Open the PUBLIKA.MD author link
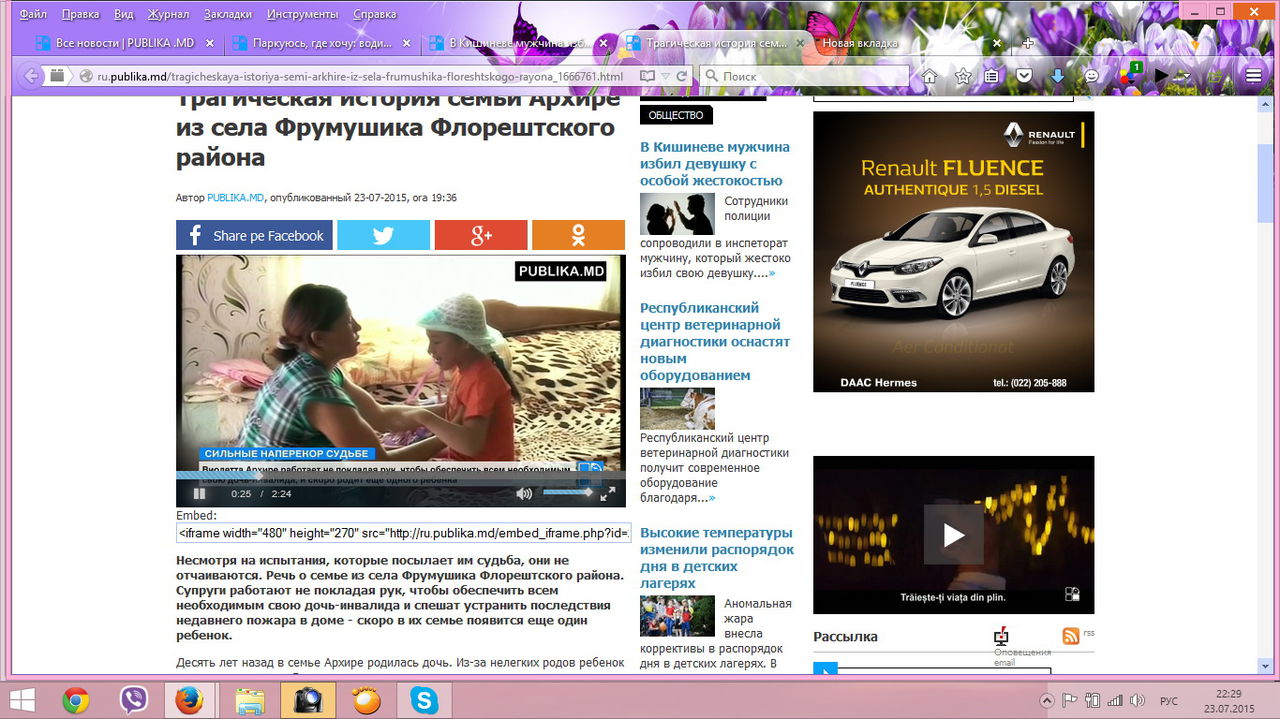 pos(236,198)
